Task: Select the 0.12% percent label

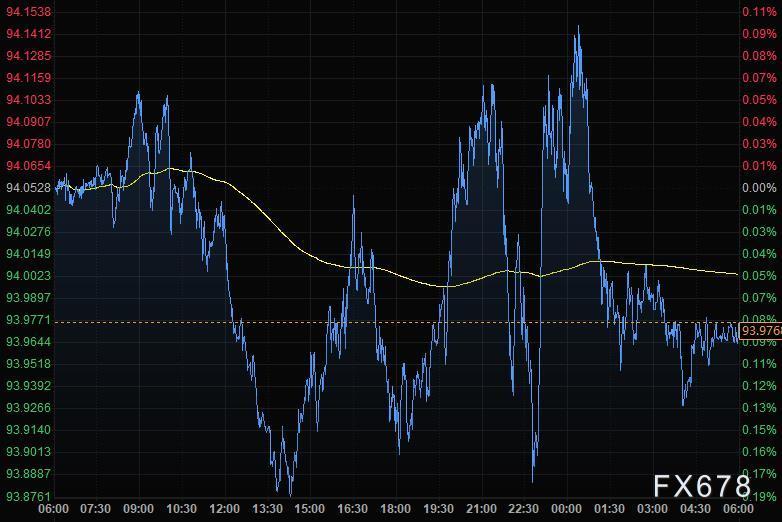Action: (759, 385)
